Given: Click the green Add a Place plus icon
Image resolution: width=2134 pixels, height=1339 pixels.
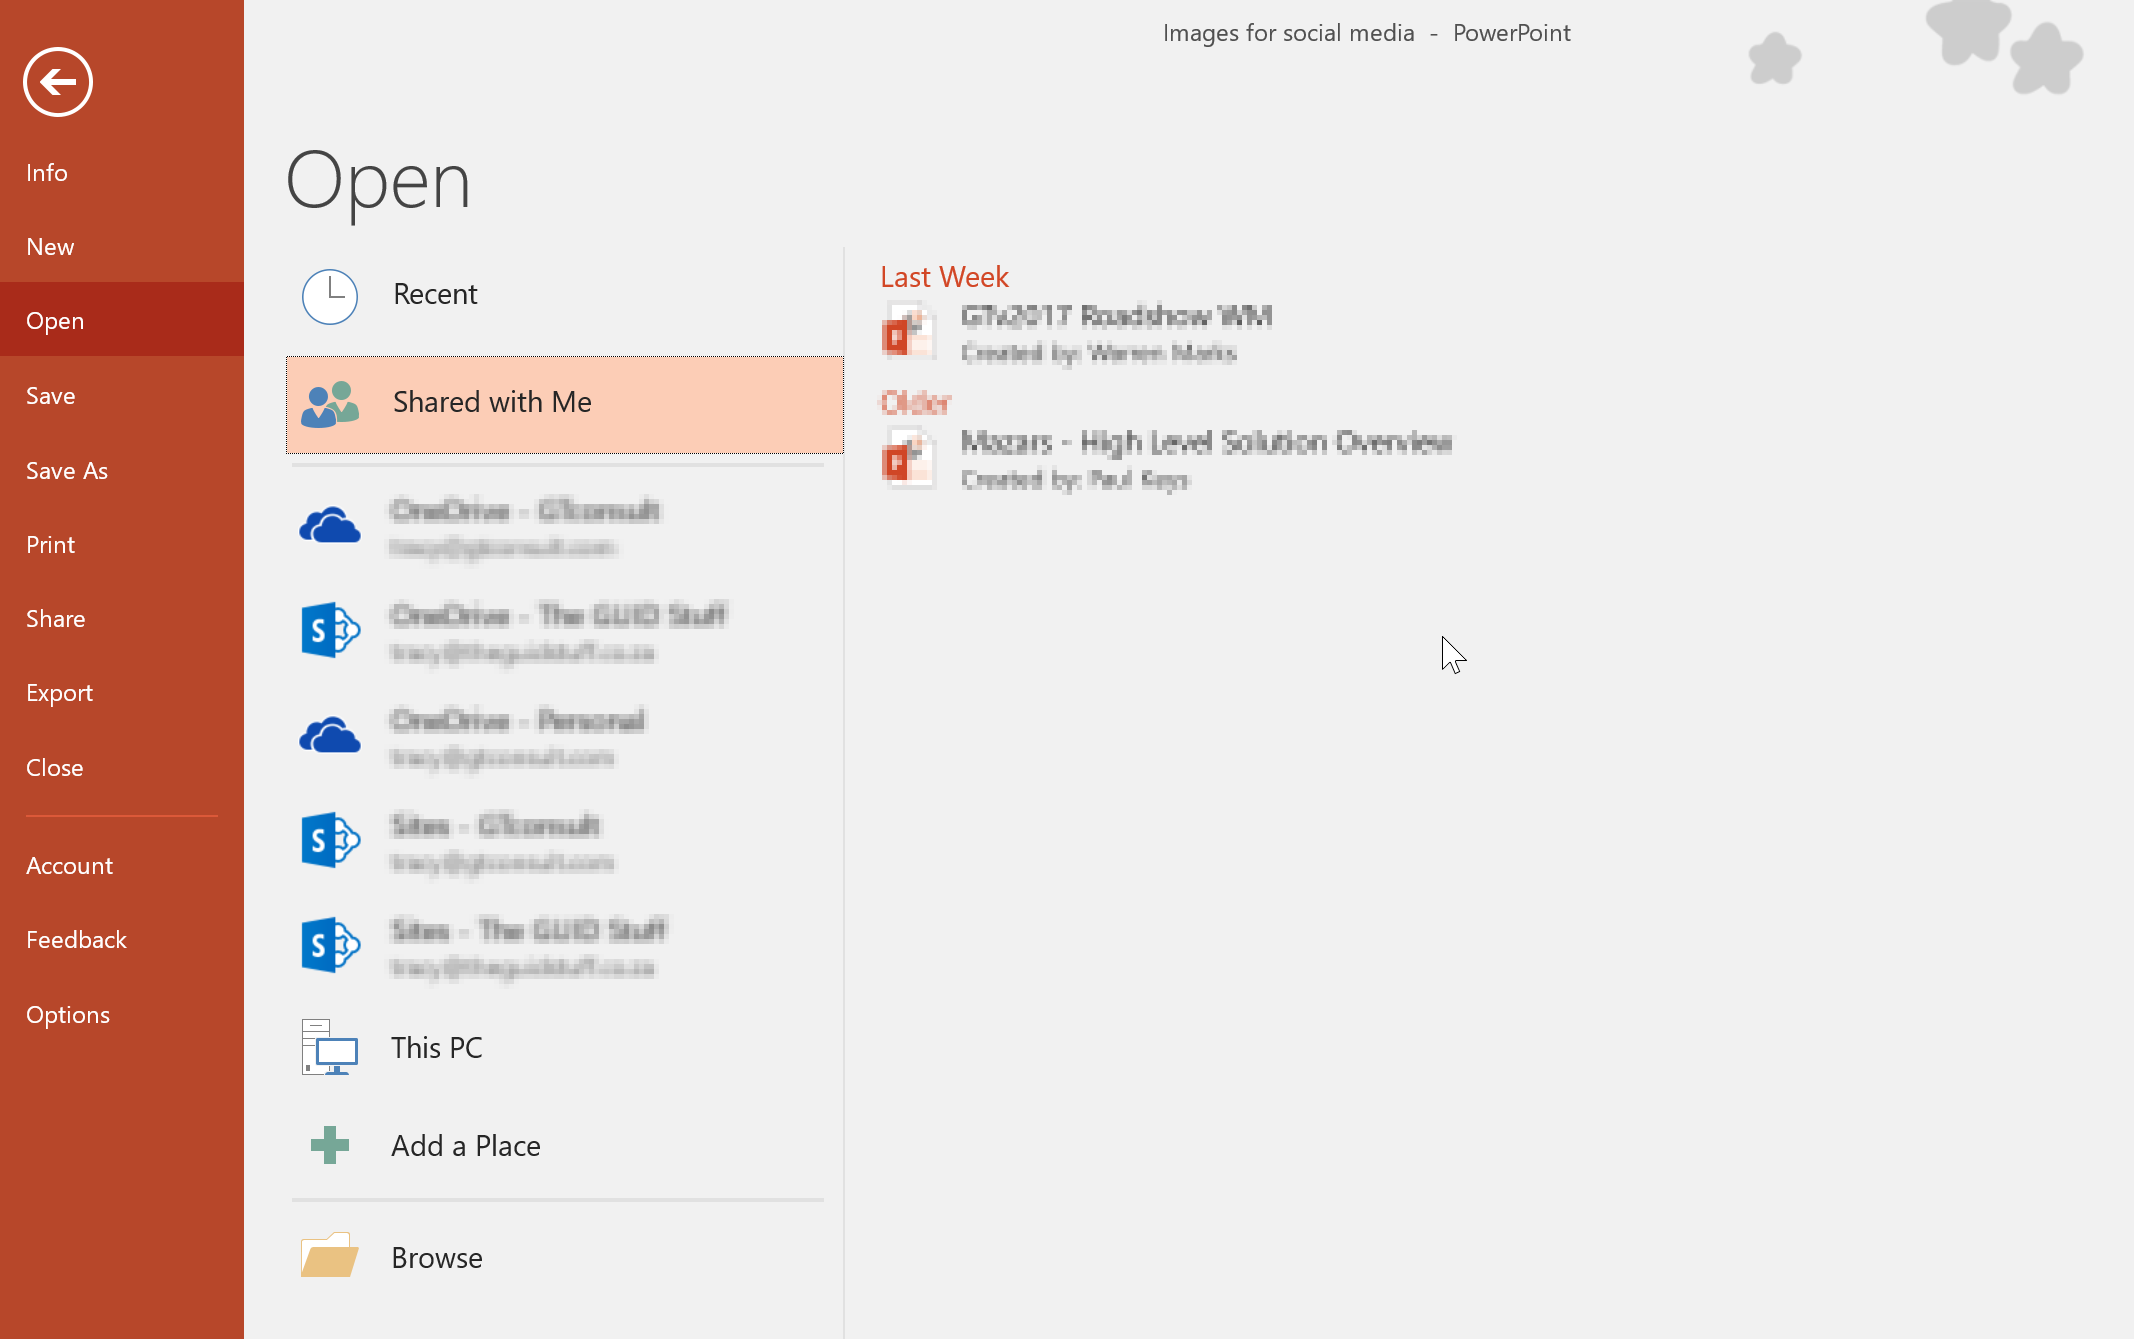Looking at the screenshot, I should [330, 1145].
